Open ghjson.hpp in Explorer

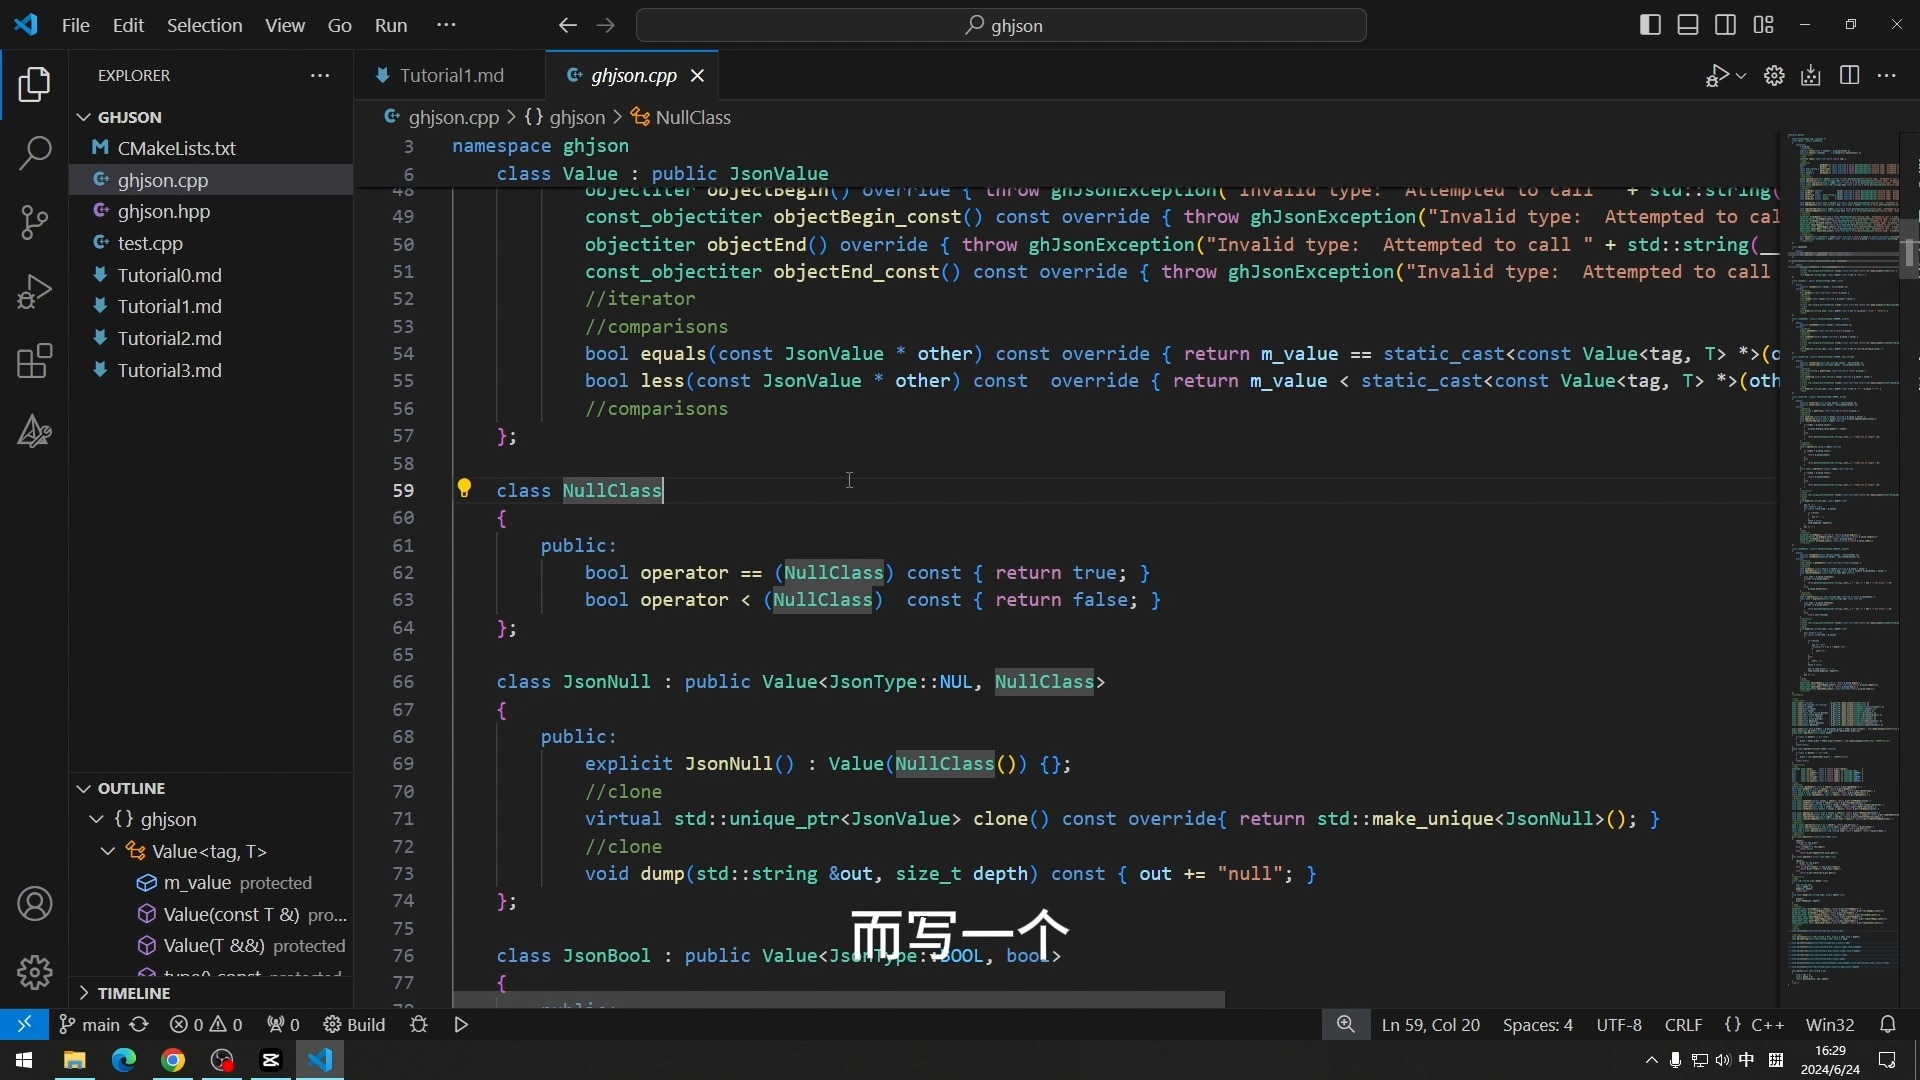[x=211, y=212]
